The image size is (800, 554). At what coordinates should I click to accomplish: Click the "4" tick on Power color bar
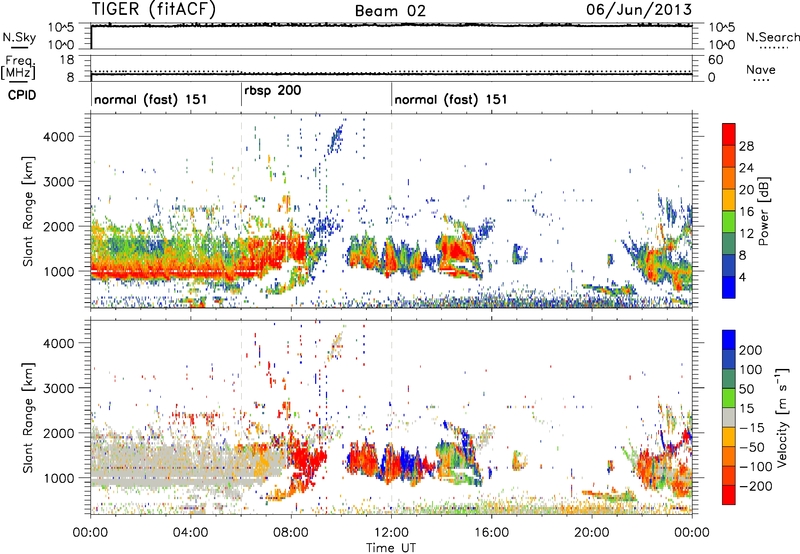[x=743, y=277]
